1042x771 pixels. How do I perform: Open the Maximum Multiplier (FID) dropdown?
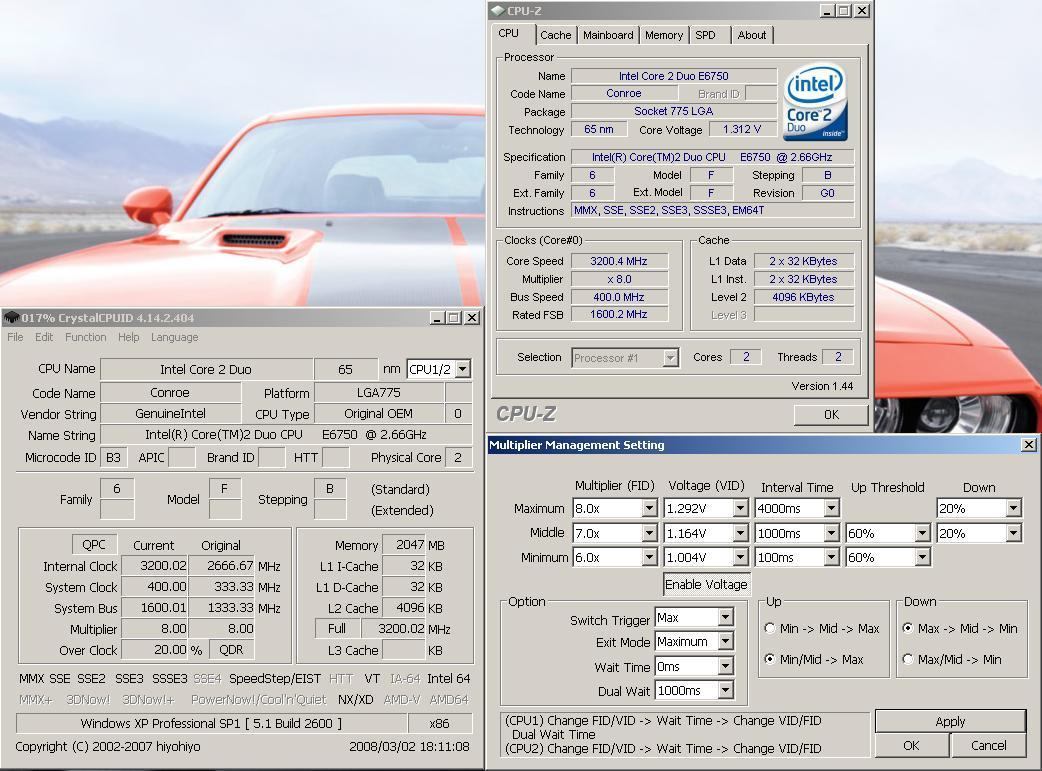coord(649,508)
